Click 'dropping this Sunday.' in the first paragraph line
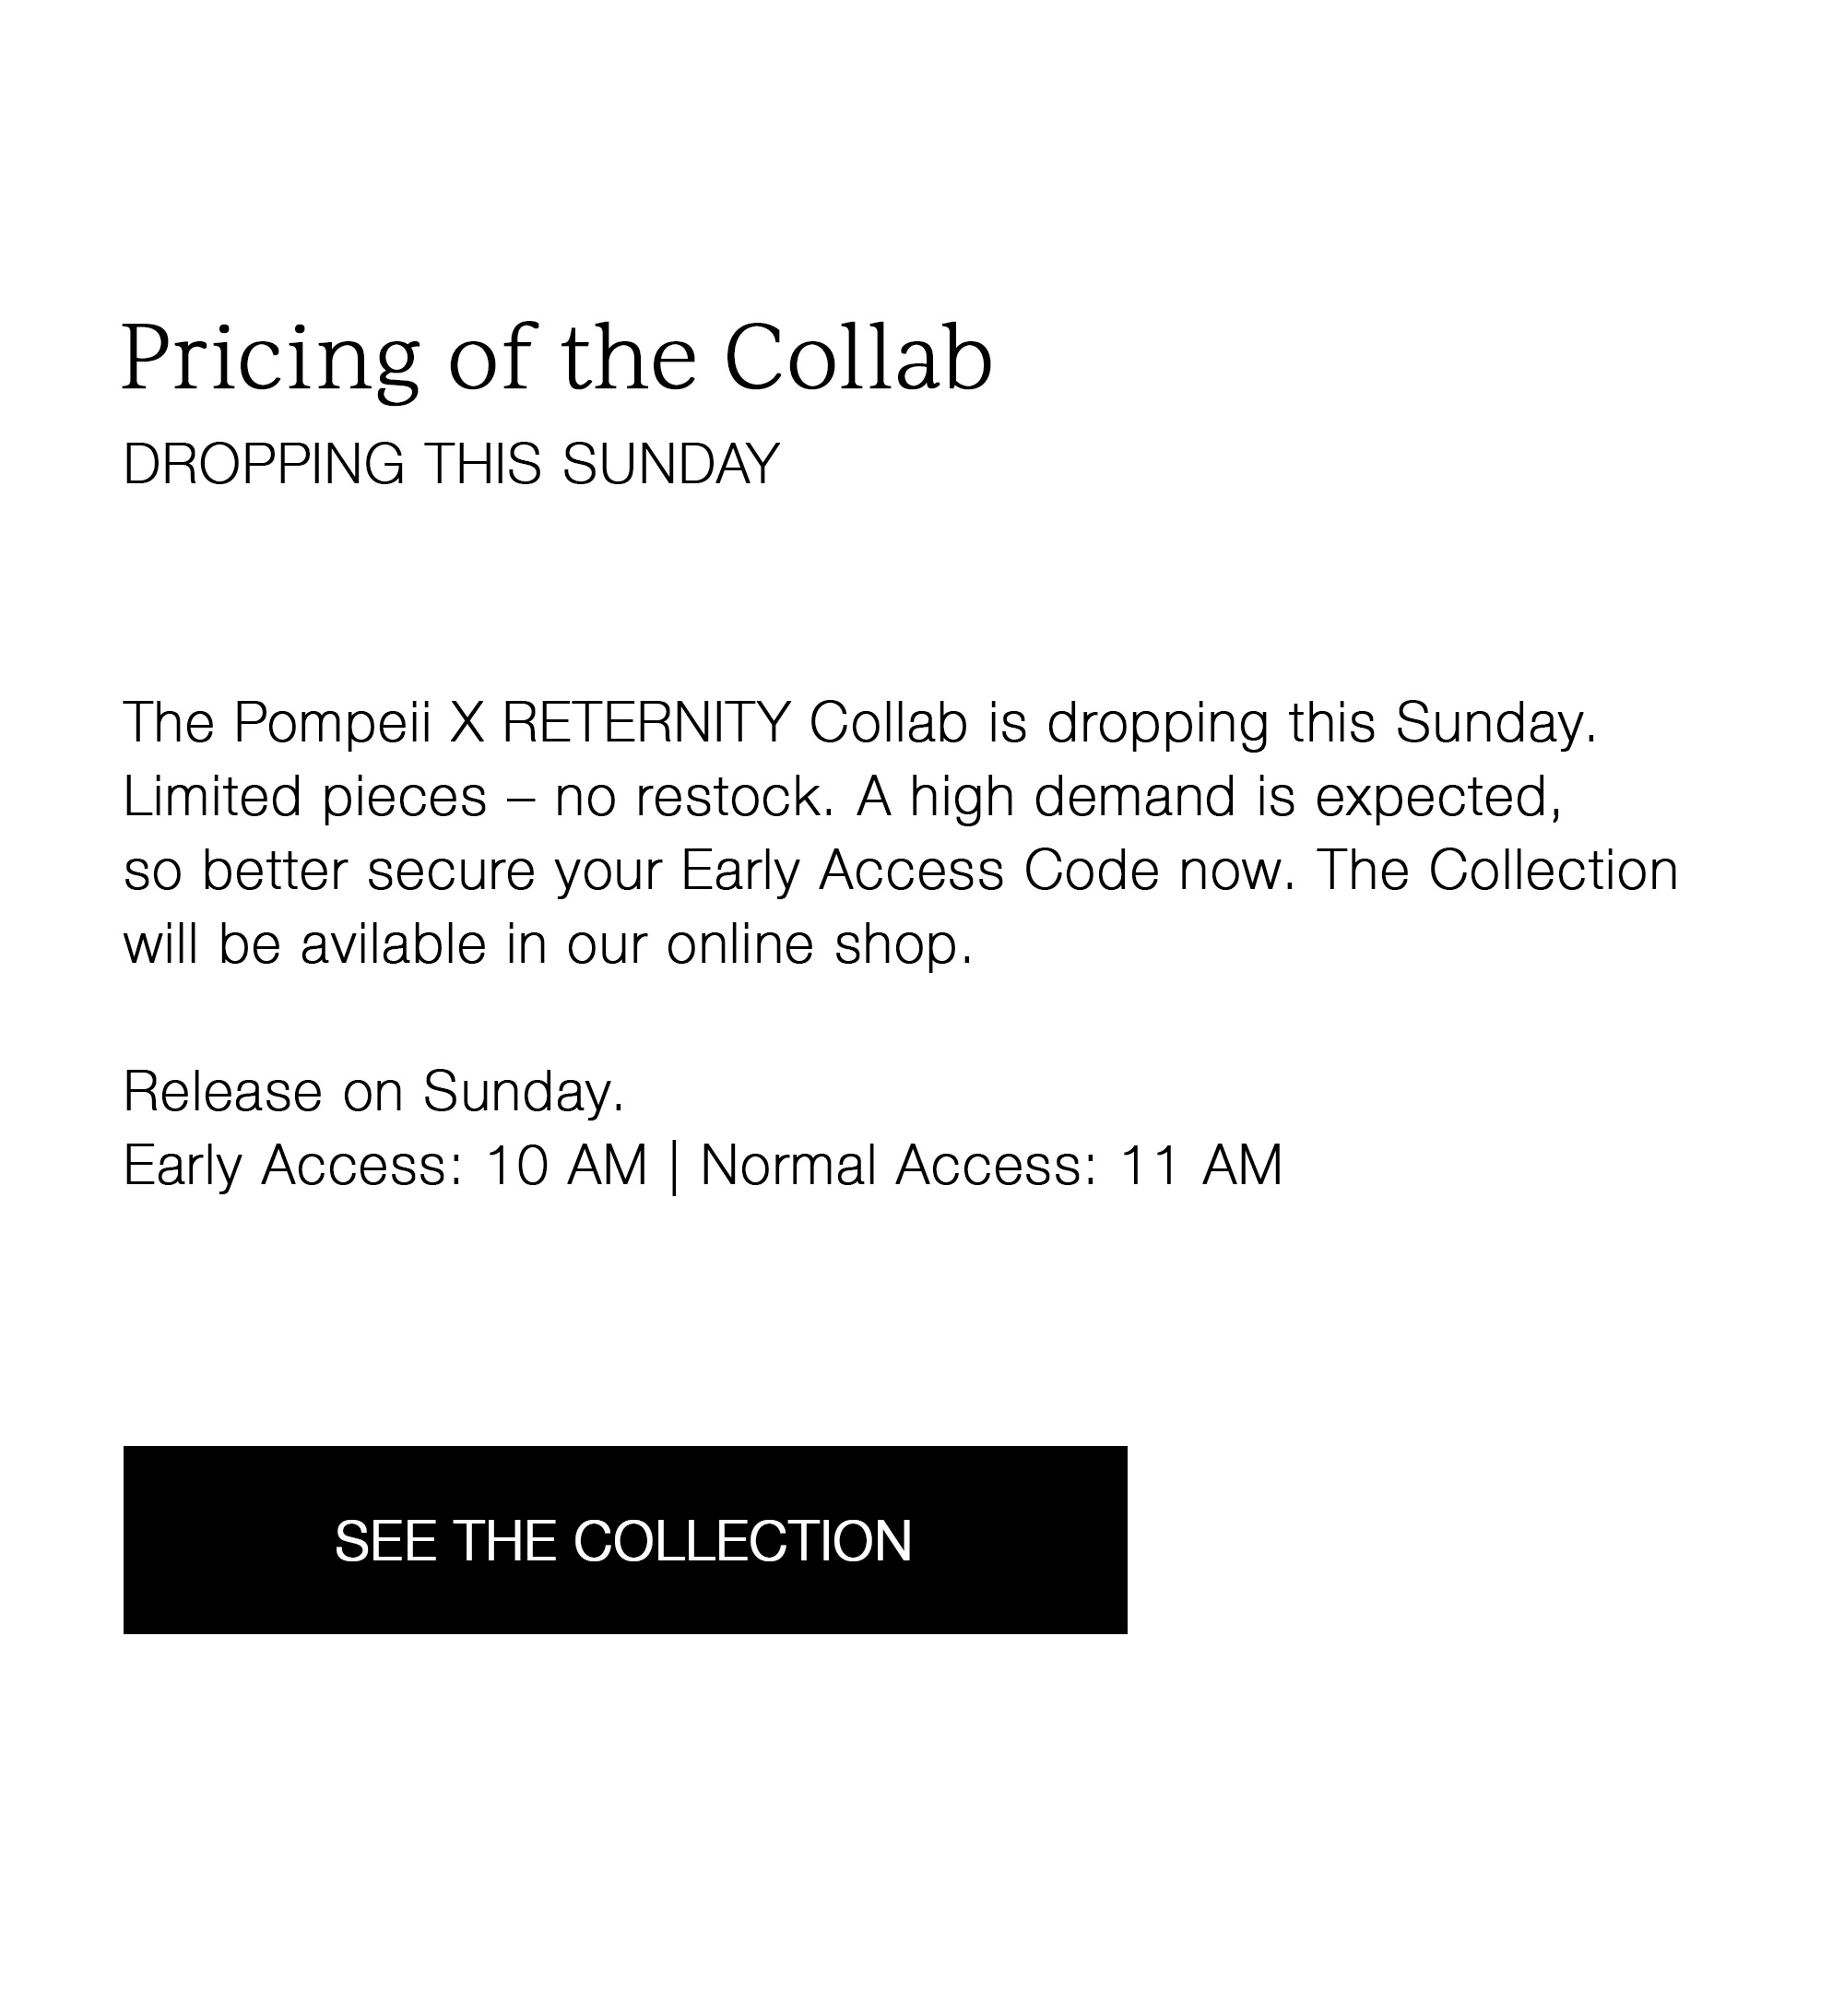 [x=1322, y=724]
